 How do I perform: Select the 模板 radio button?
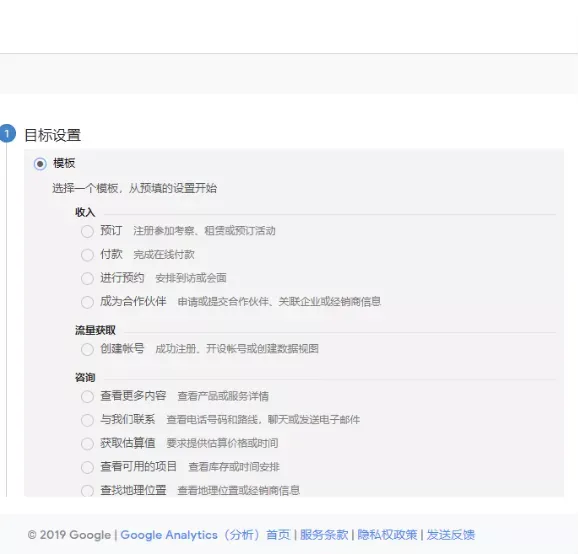coord(40,164)
